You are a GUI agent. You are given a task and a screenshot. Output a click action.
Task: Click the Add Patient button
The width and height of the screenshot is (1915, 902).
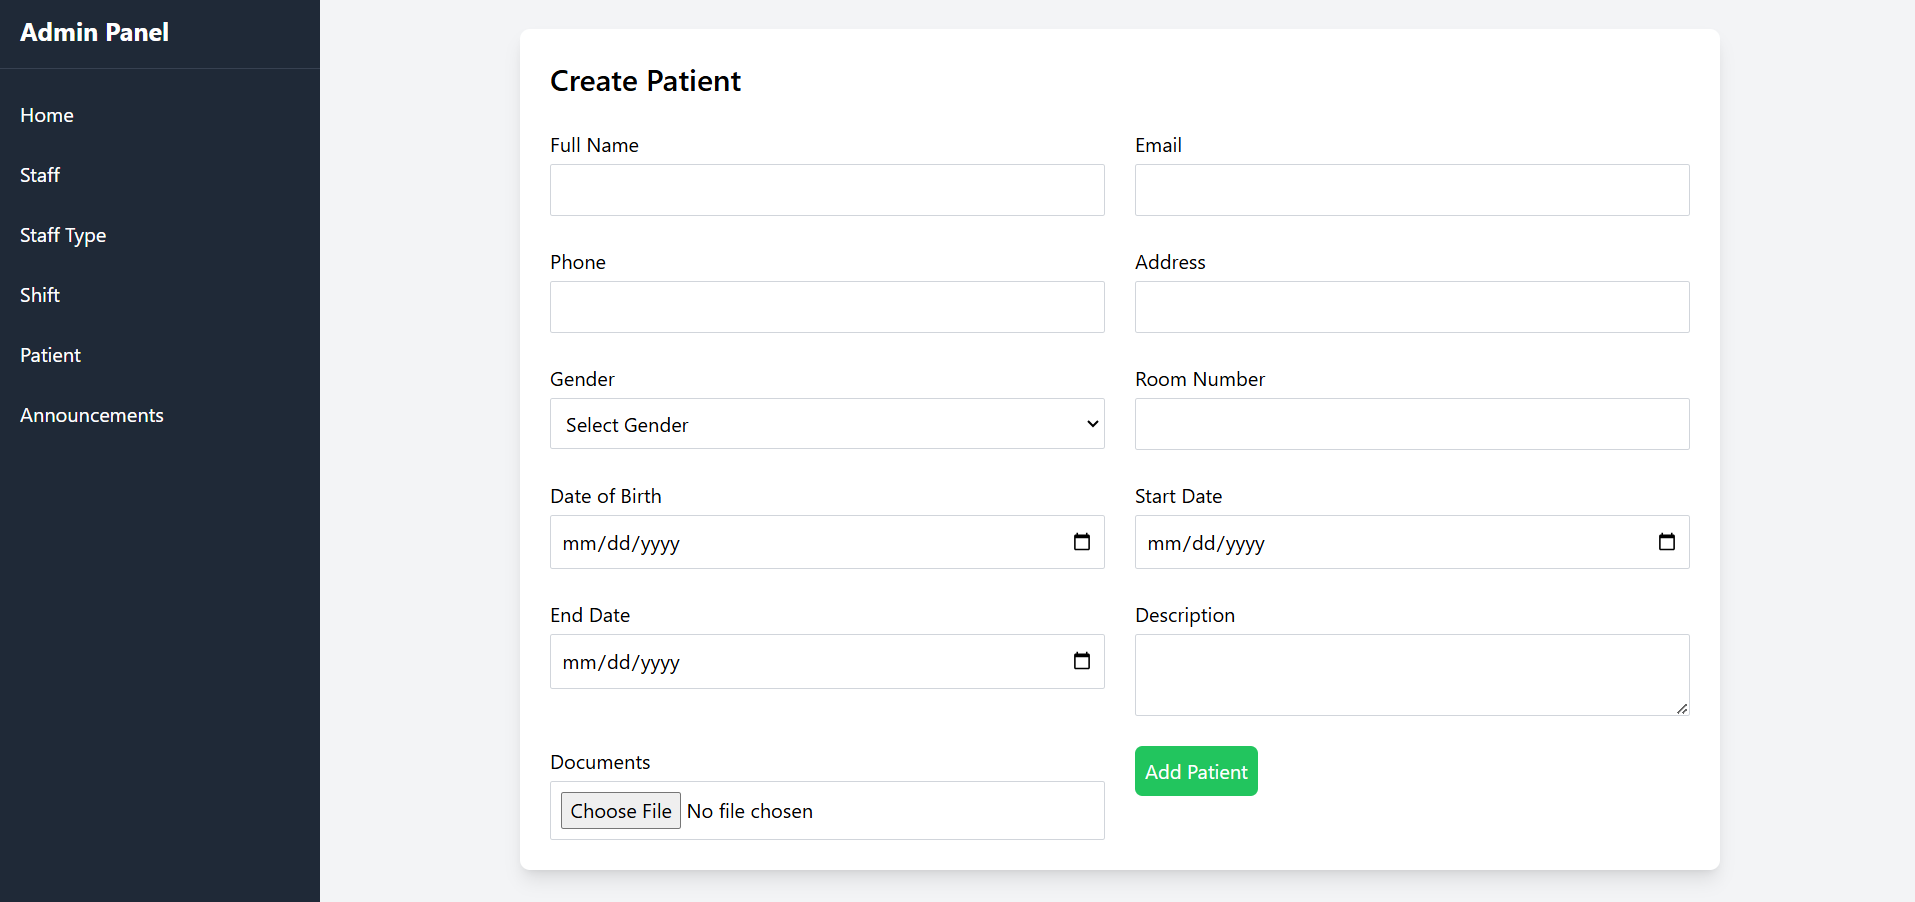tap(1195, 771)
